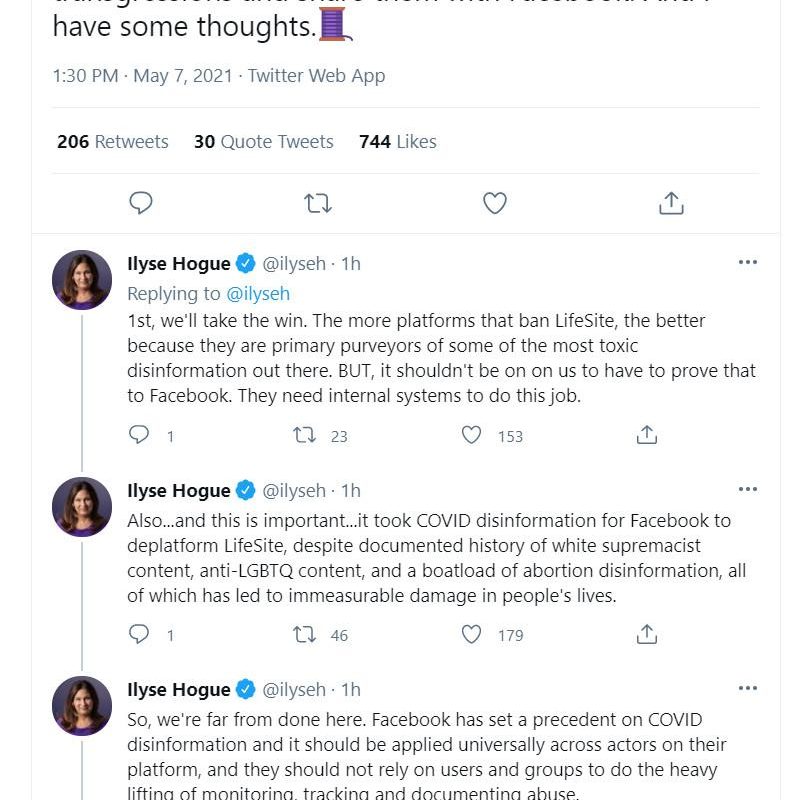View the 30 Quote Tweets
Viewport: 800px width, 800px height.
263,142
